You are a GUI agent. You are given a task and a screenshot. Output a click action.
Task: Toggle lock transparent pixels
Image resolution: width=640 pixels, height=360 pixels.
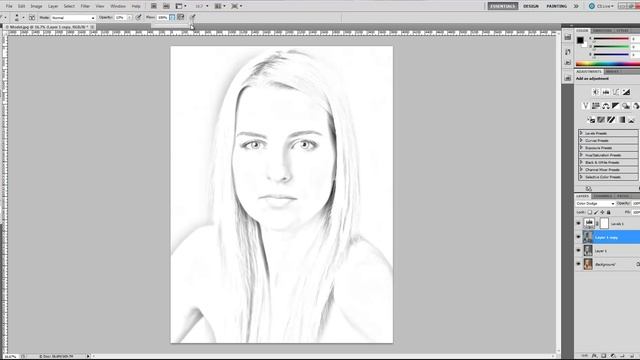[x=590, y=212]
